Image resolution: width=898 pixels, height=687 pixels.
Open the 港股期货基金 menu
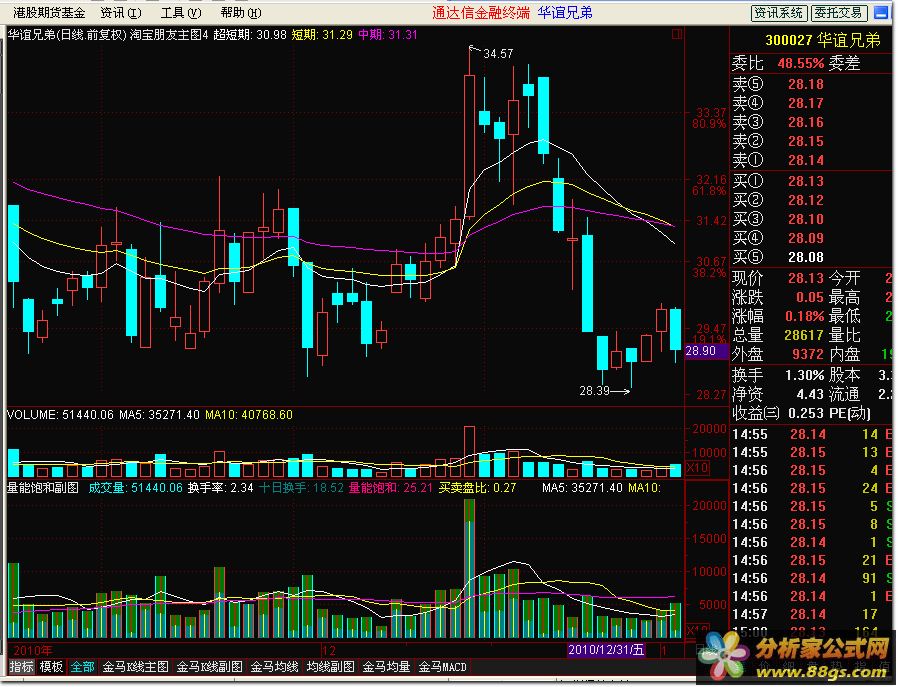point(49,13)
